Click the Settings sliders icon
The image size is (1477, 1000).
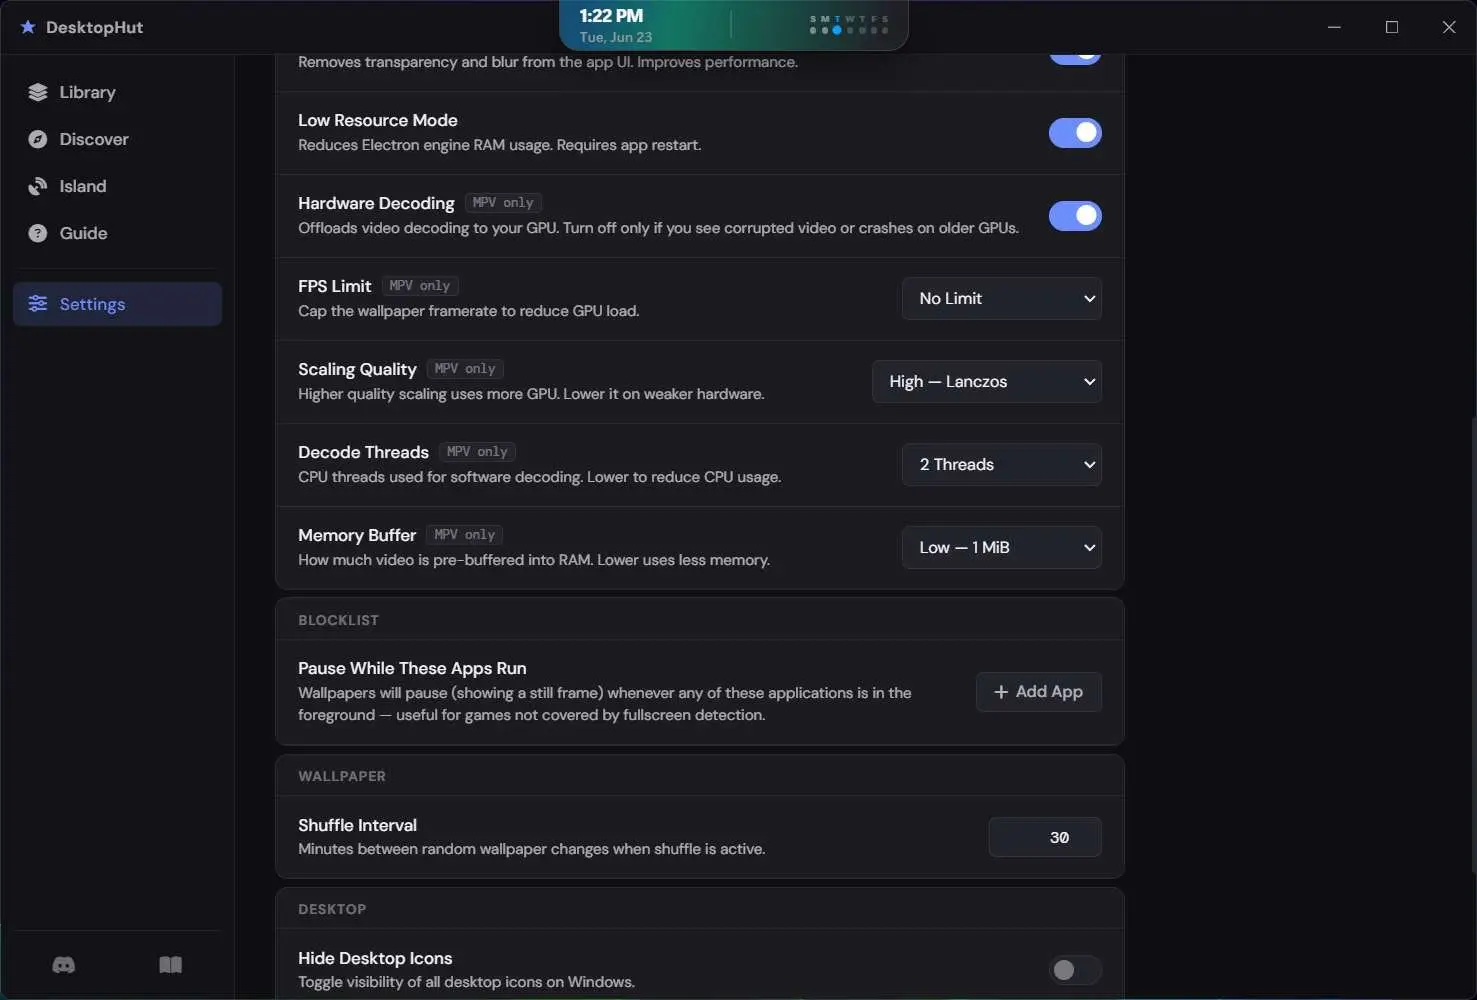pyautogui.click(x=38, y=304)
